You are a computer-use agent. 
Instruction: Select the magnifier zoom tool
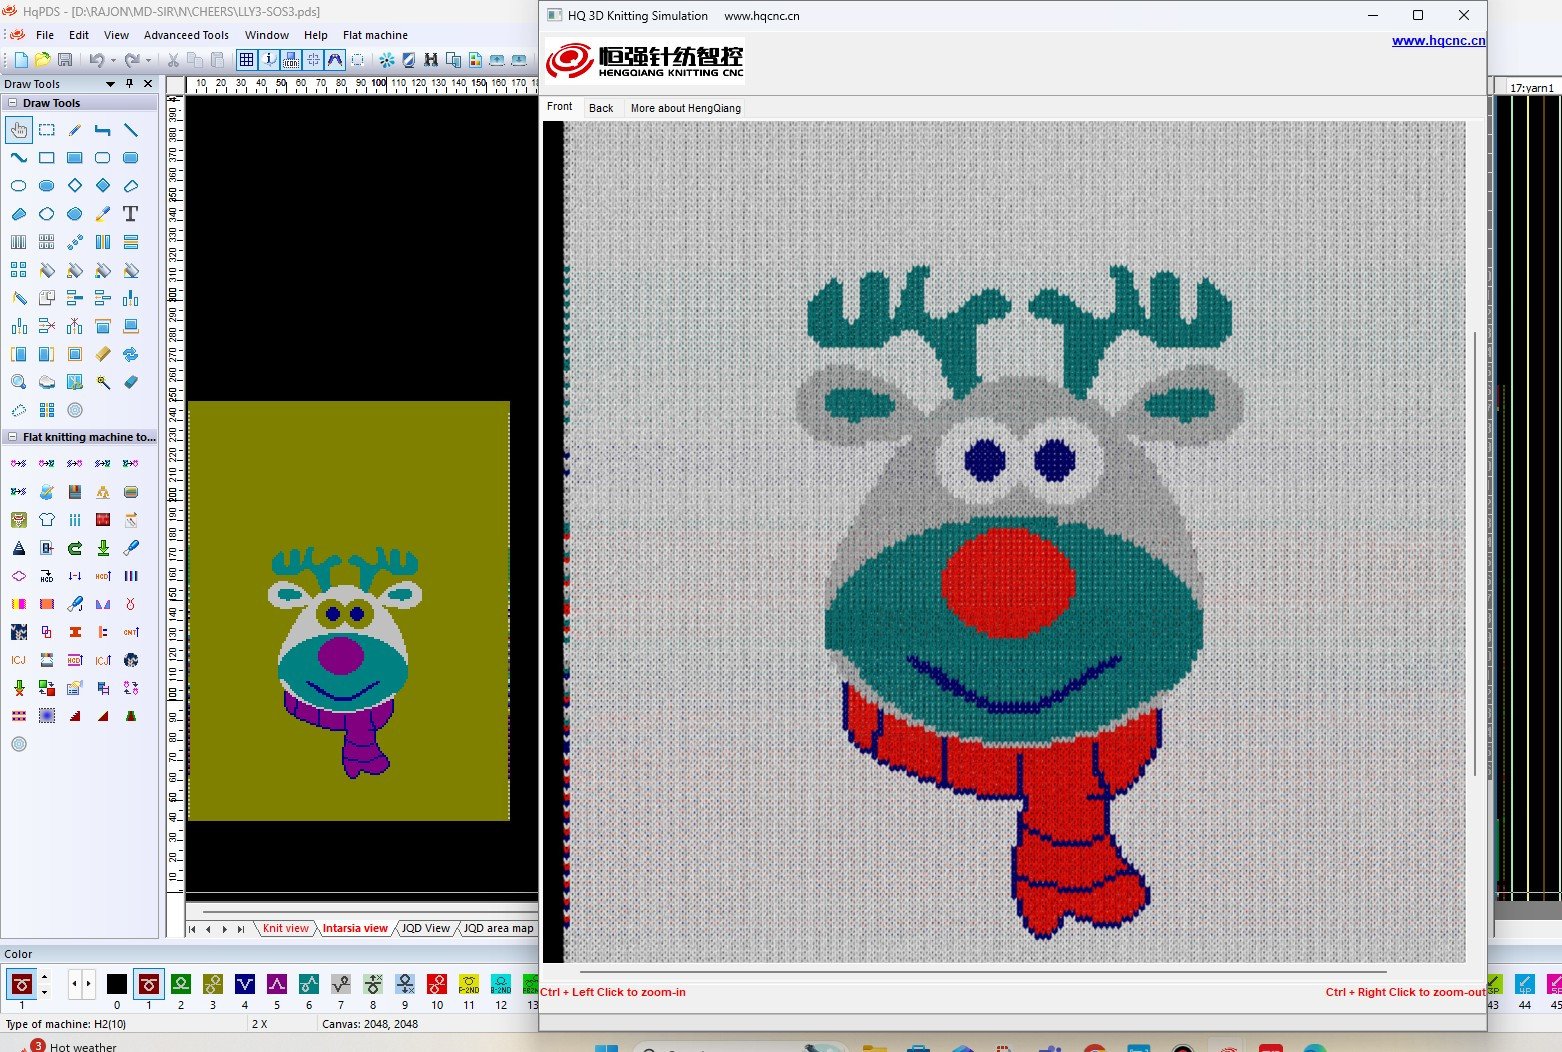(x=19, y=382)
